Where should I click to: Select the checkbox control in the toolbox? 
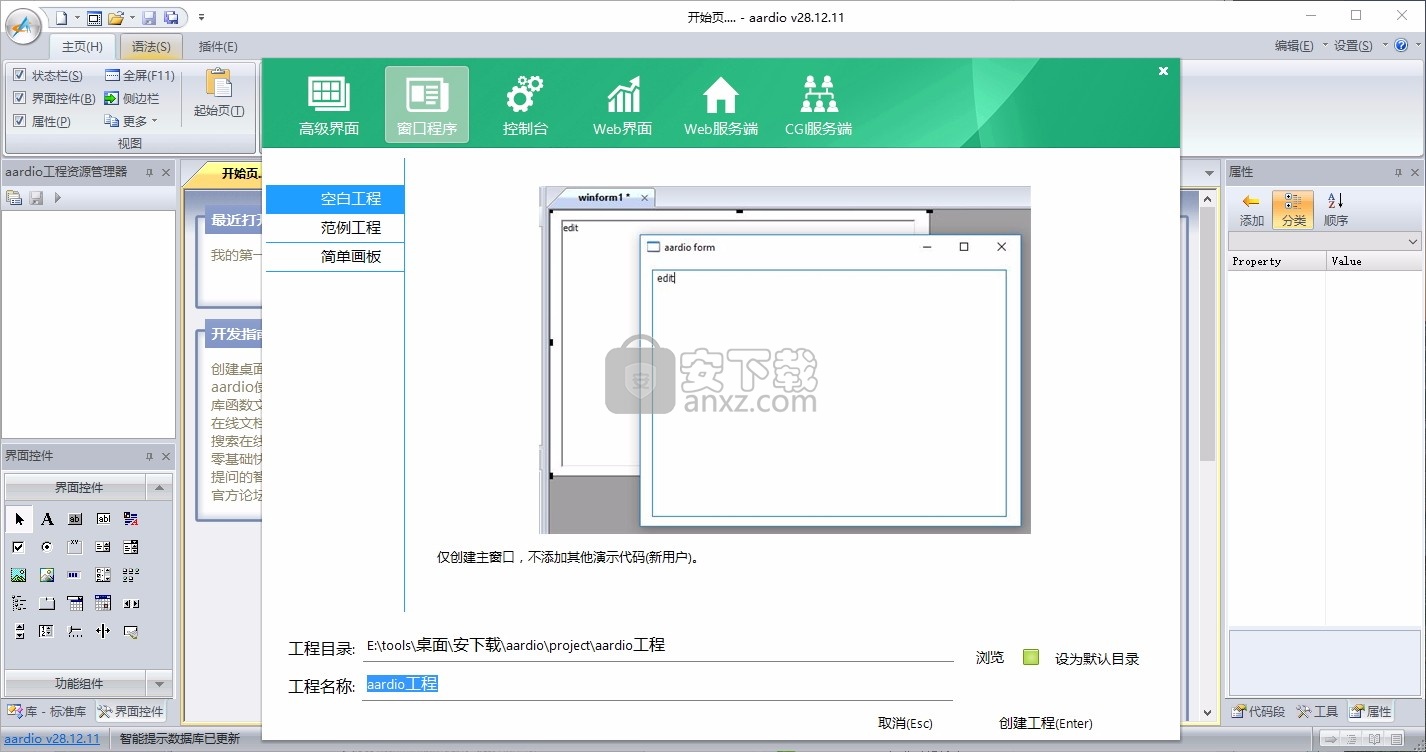[19, 547]
